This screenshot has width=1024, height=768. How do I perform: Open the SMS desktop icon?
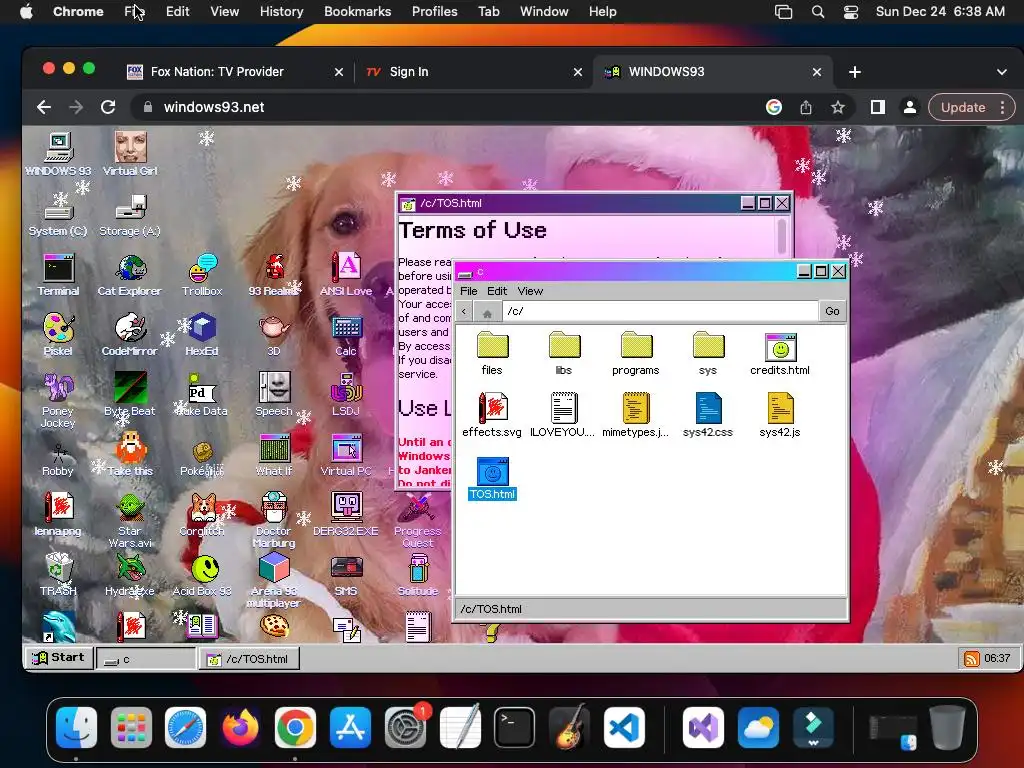(345, 575)
